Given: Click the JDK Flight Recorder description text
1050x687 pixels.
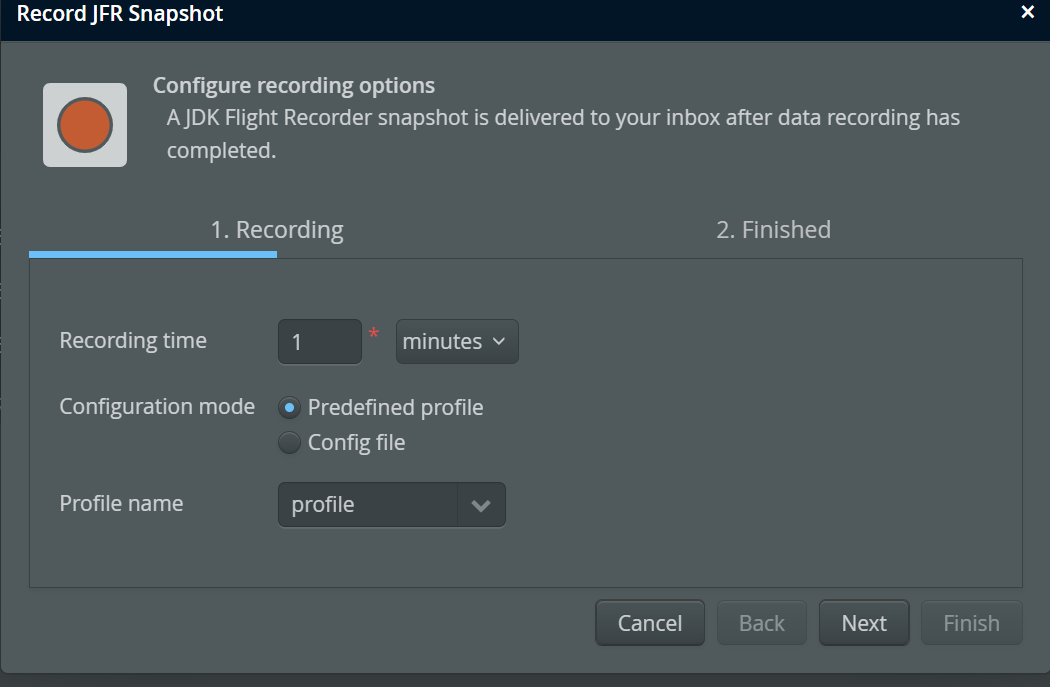Looking at the screenshot, I should point(563,134).
